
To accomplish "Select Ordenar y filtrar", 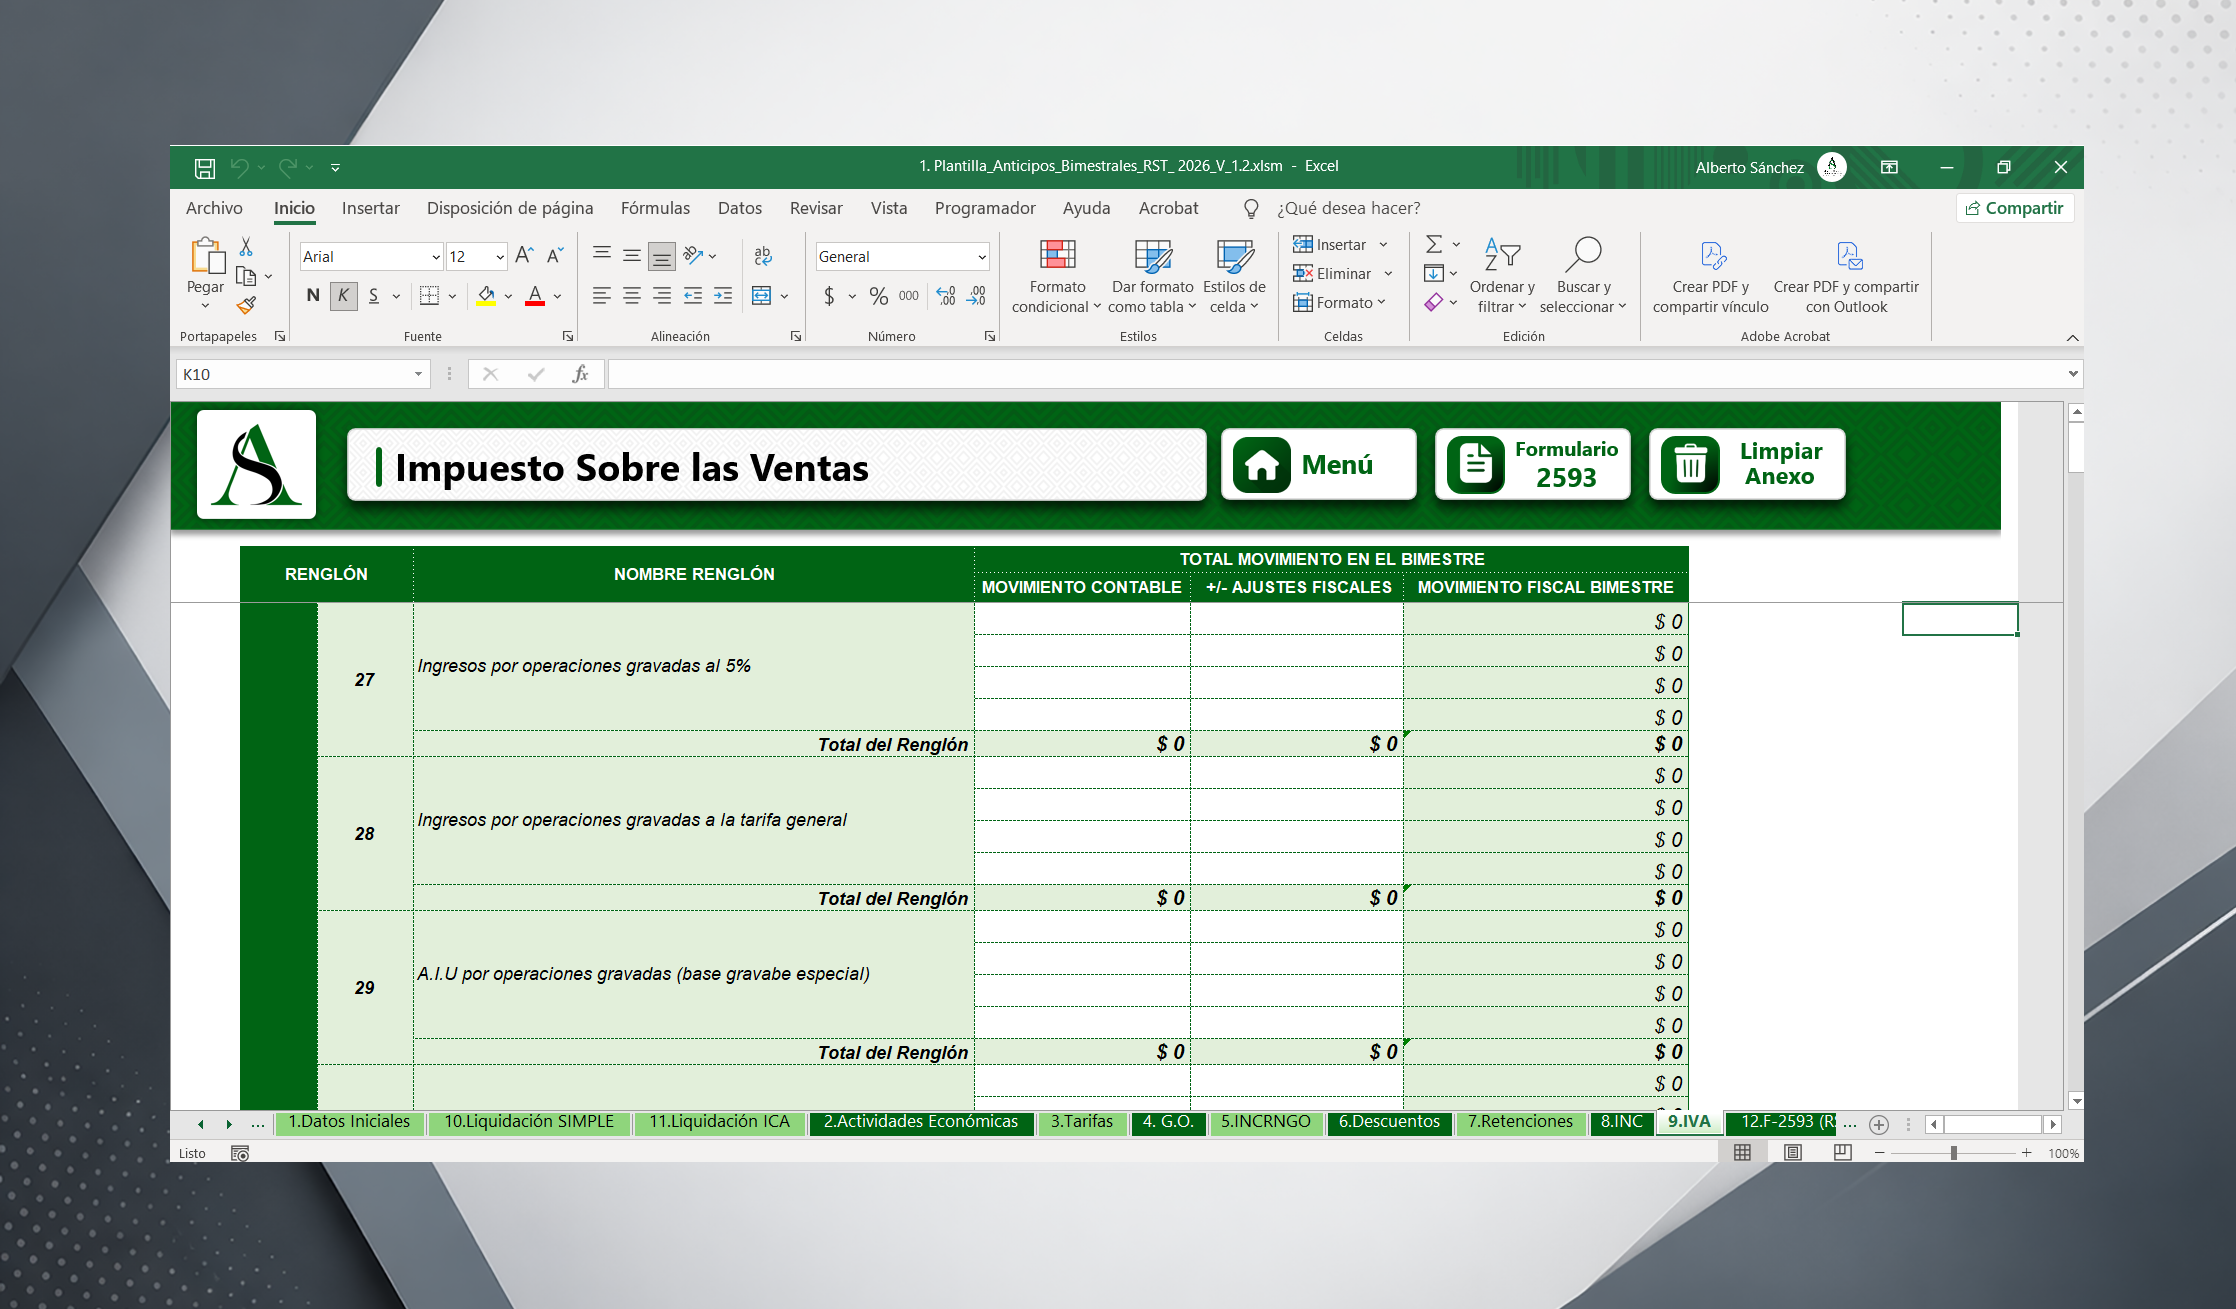I will click(1501, 276).
